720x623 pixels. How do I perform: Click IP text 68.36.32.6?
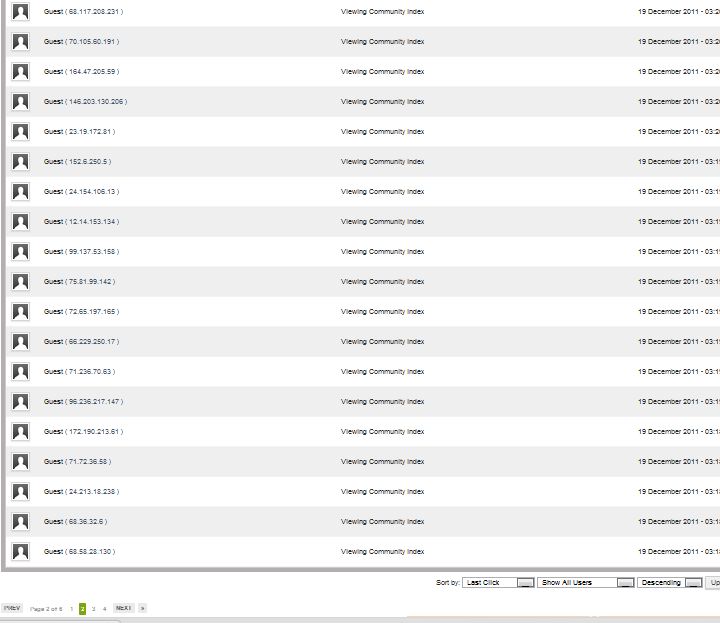(86, 522)
